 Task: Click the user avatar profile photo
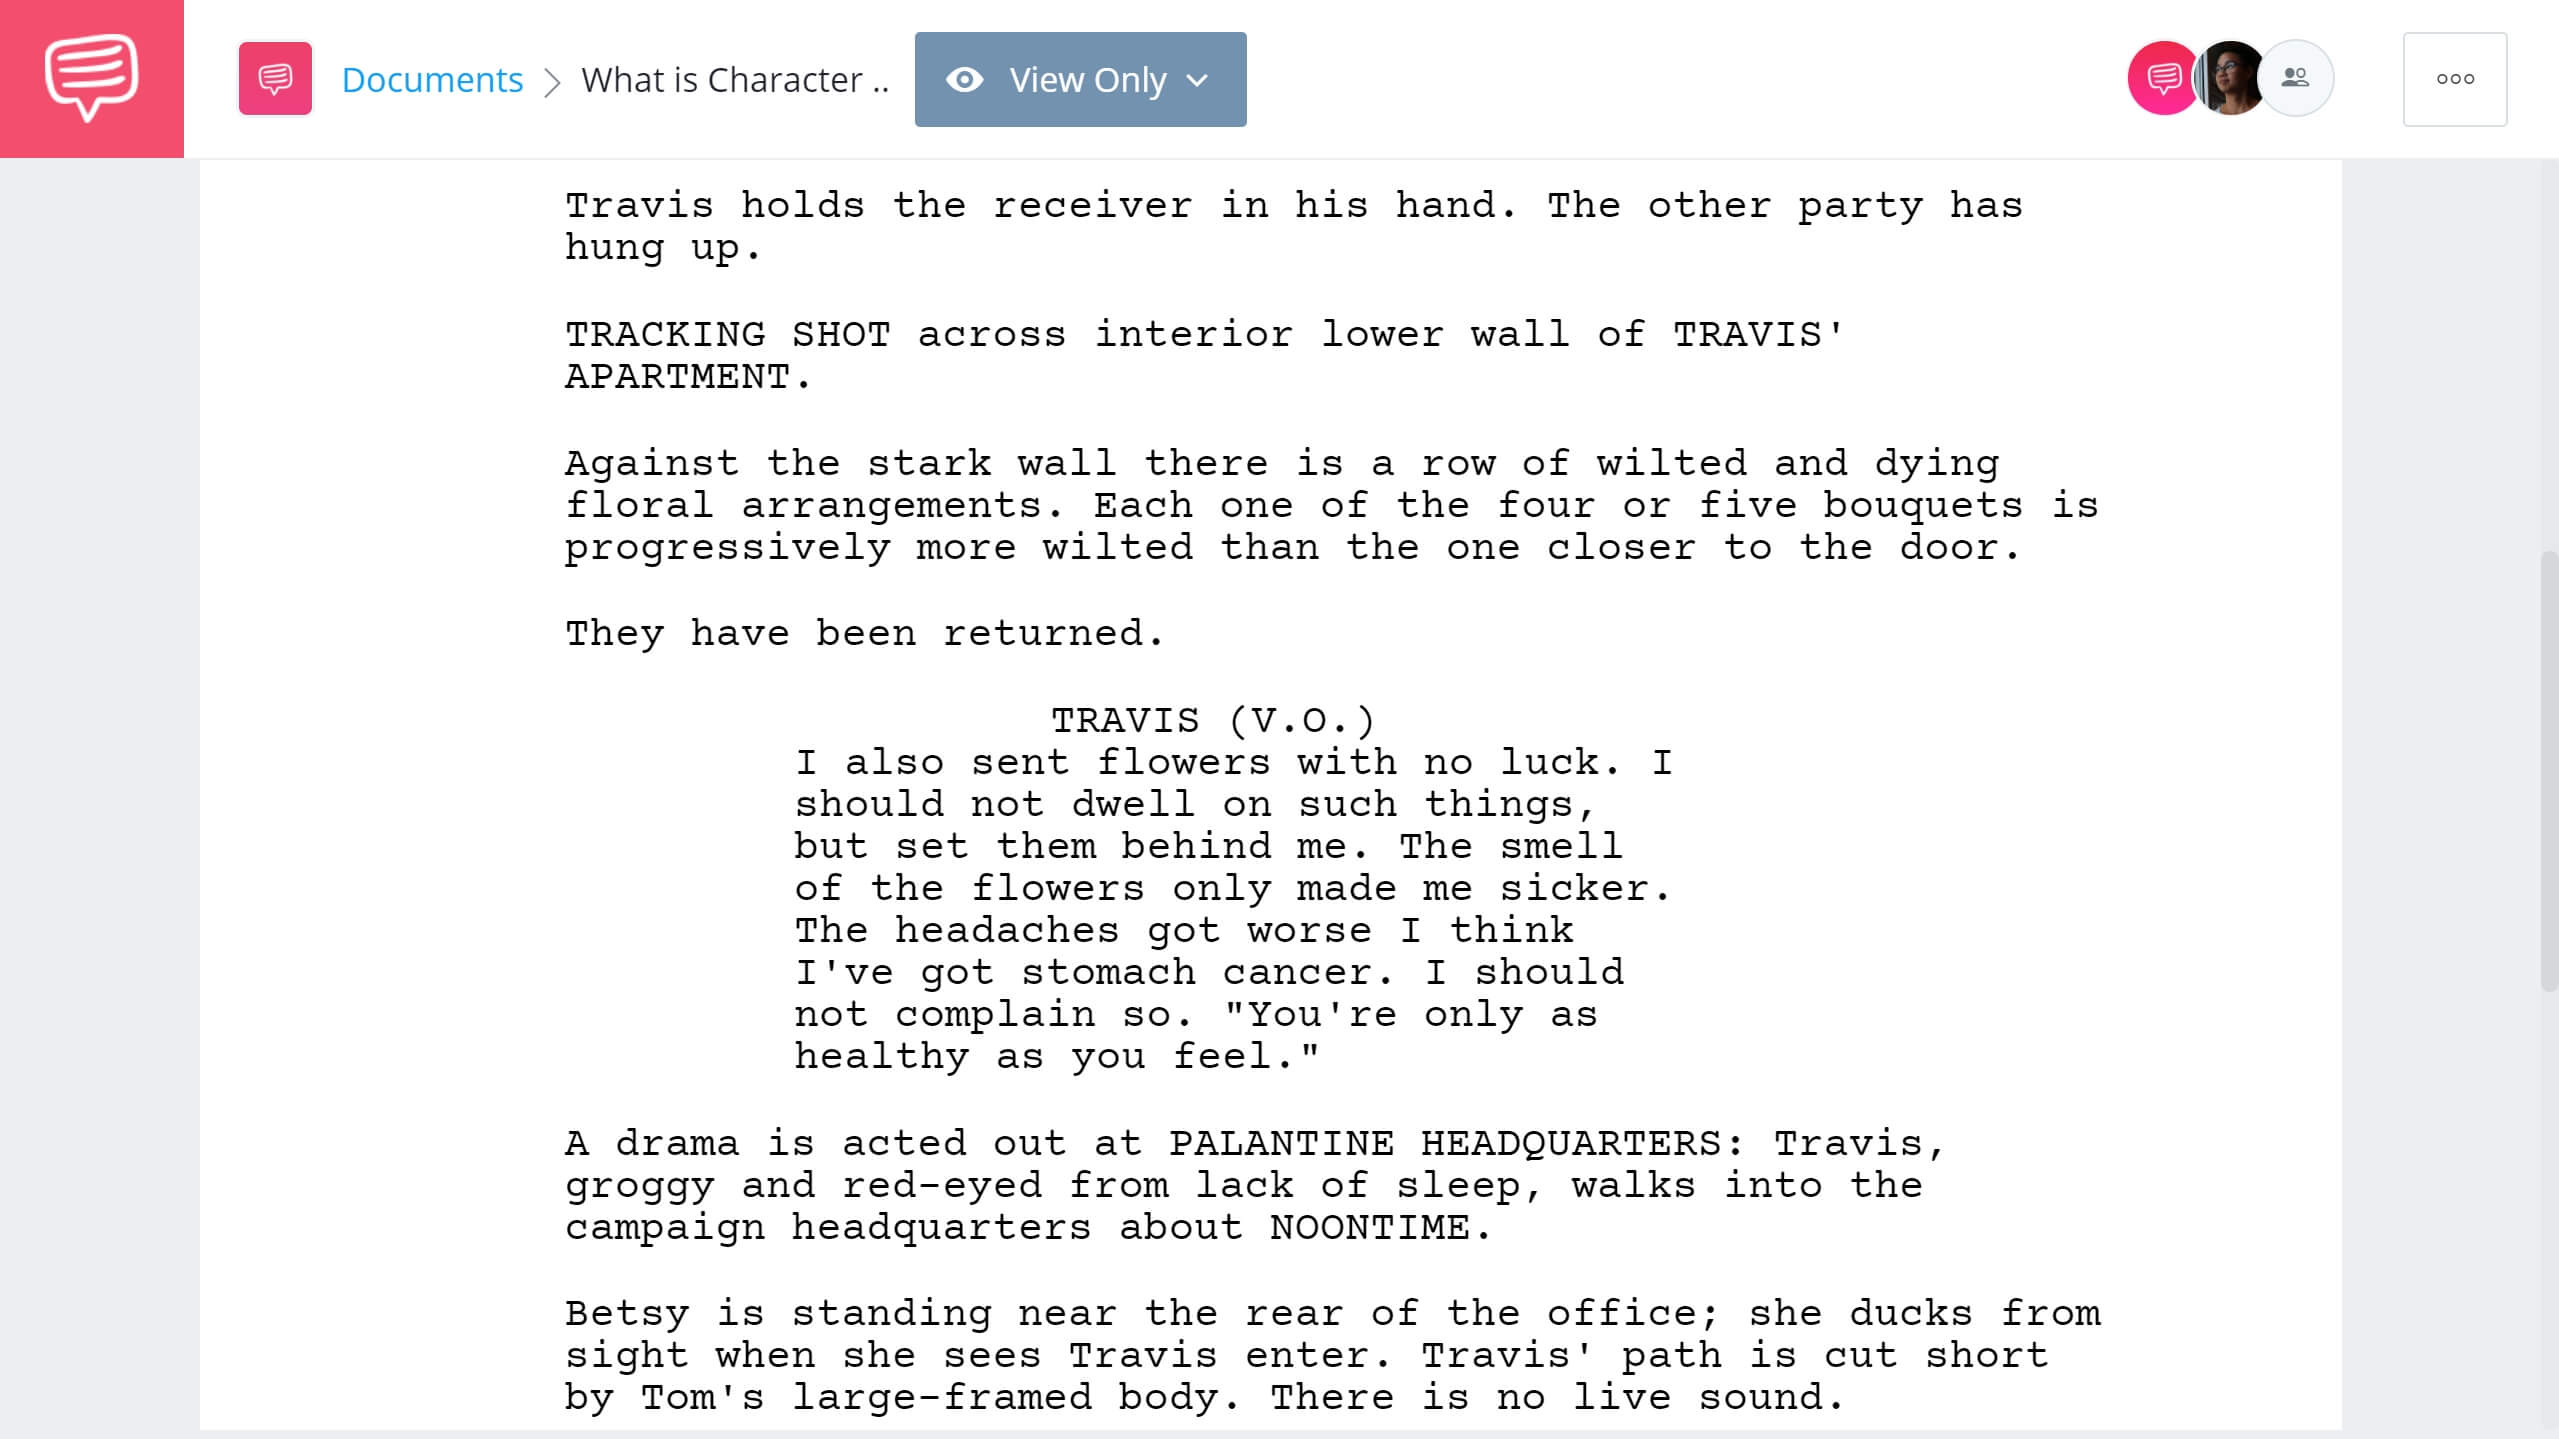click(x=2229, y=79)
